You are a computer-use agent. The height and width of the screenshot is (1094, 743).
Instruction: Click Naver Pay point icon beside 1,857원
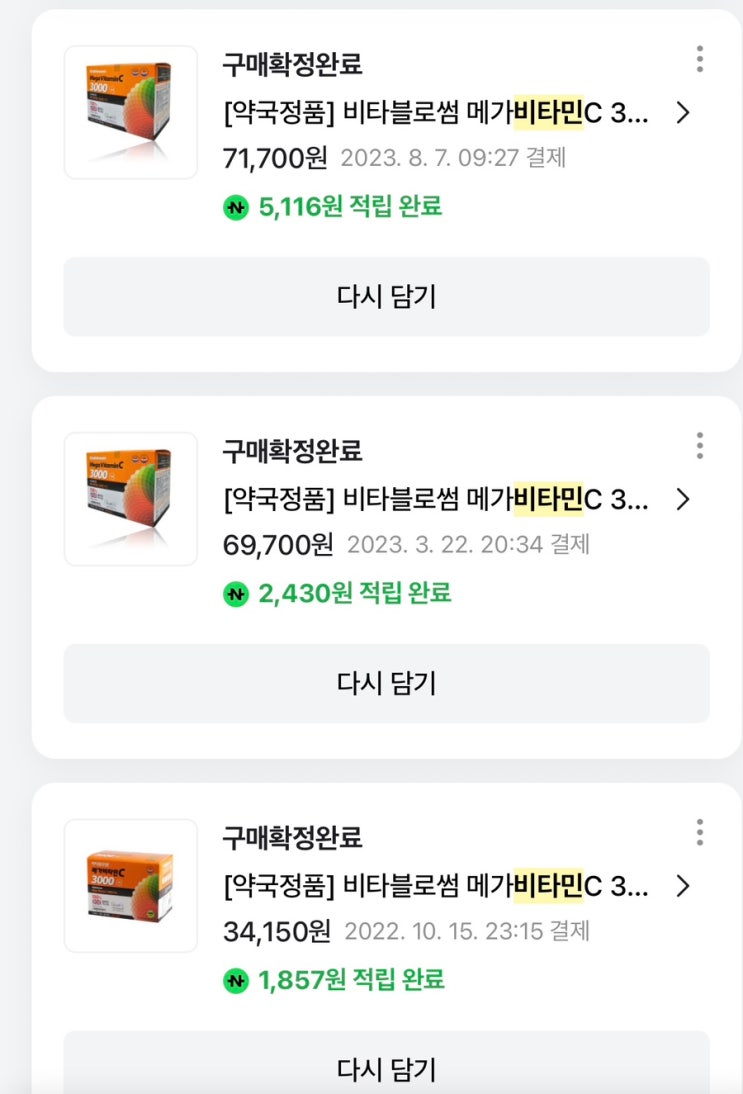click(x=236, y=981)
